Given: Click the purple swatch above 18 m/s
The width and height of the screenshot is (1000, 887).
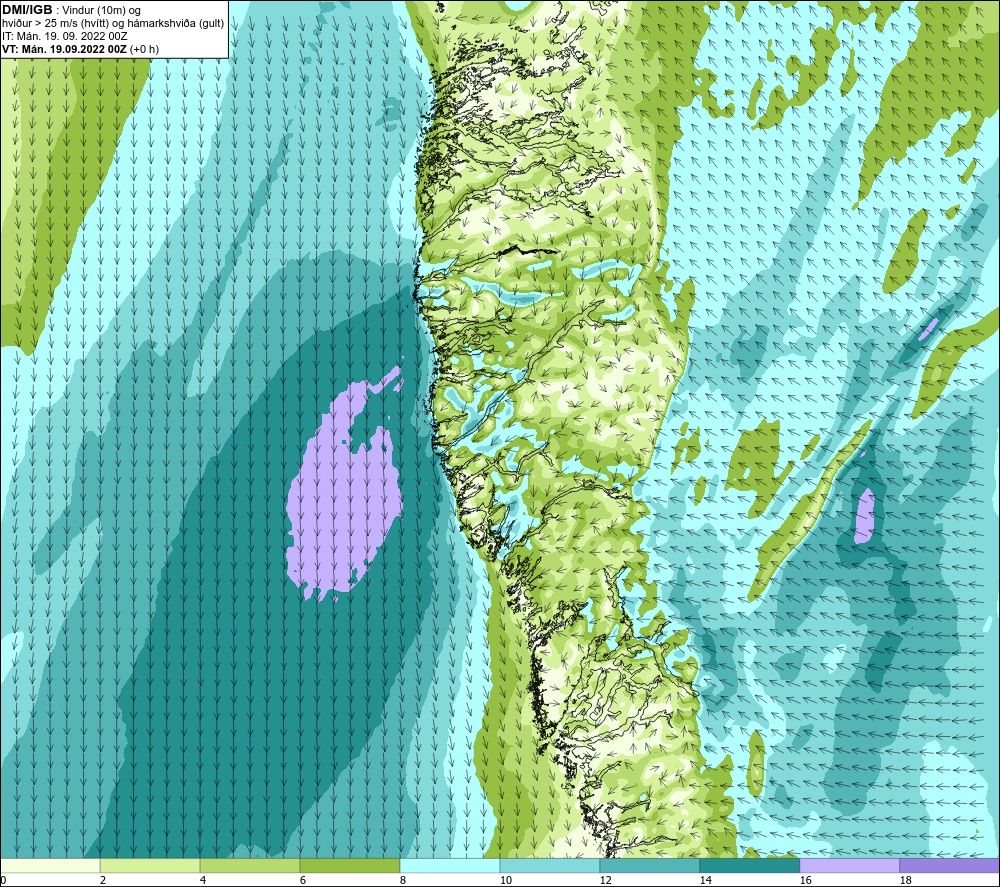Looking at the screenshot, I should coord(949,865).
